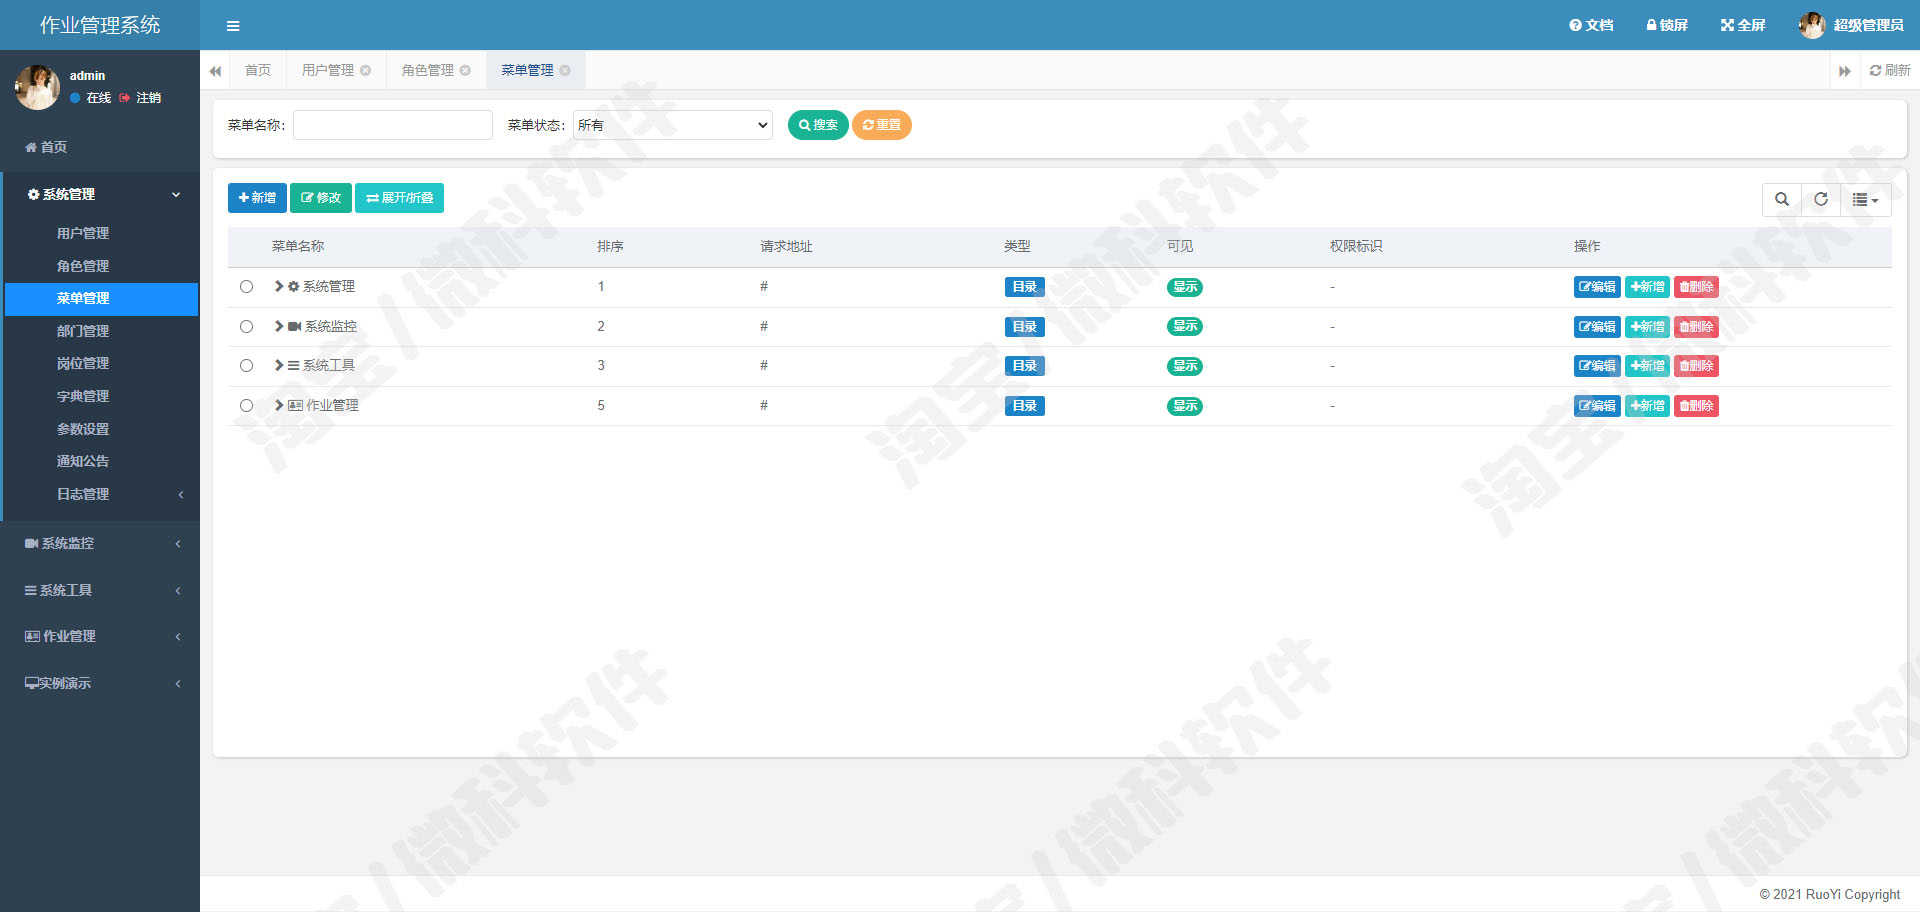The image size is (1920, 912).
Task: Click the 锁屏 lock screen icon
Action: pos(1667,25)
